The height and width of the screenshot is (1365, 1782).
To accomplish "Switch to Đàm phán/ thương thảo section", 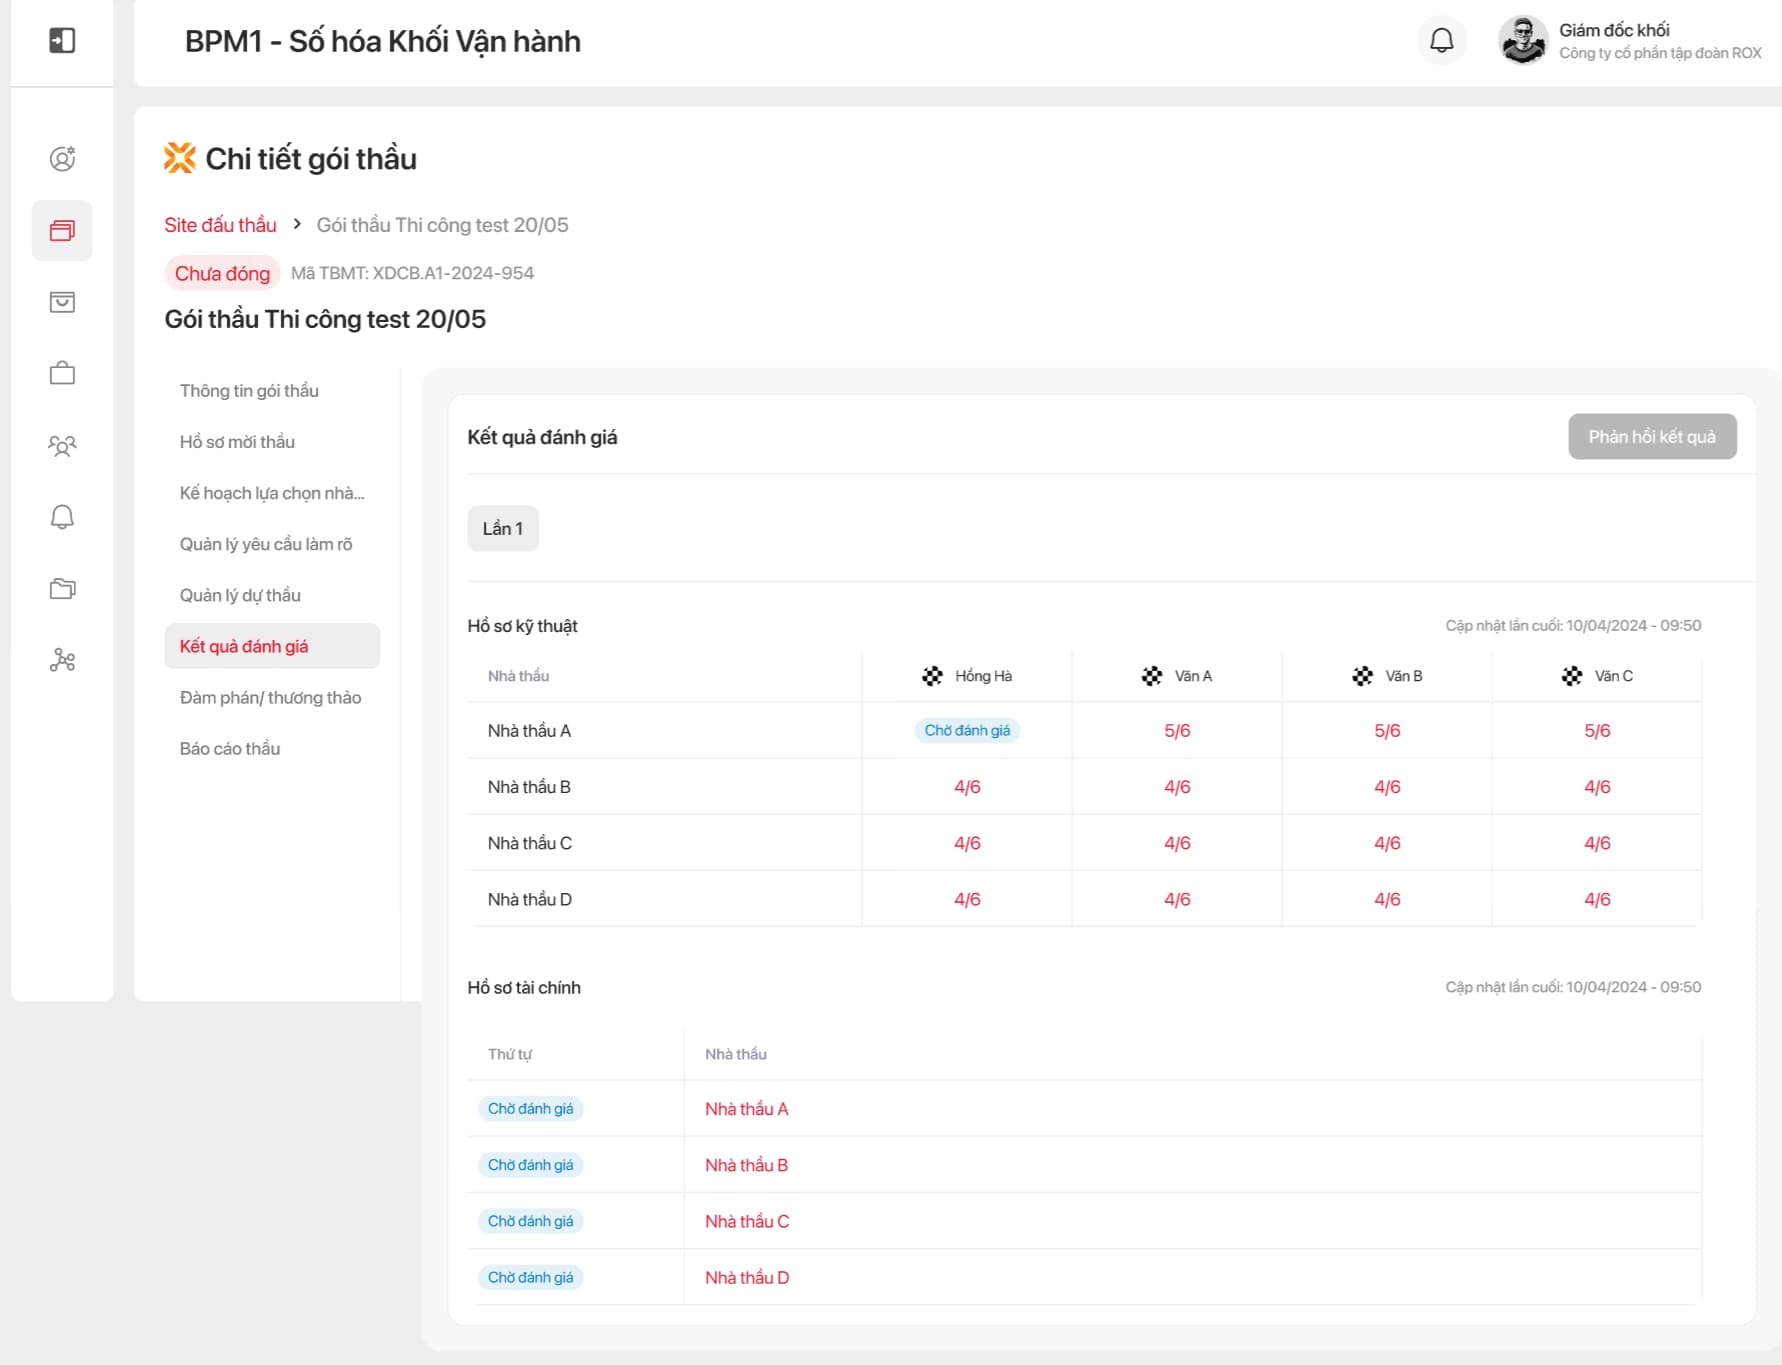I will click(x=270, y=698).
